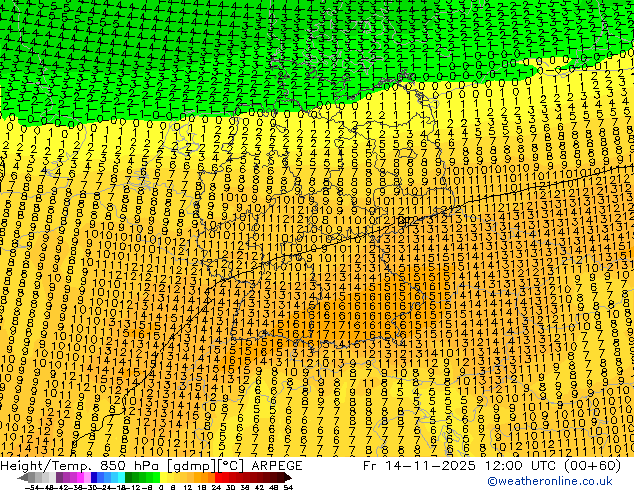This screenshot has height=490, width=634.
Task: Select the bright yellow legend swatch
Action: 163,478
